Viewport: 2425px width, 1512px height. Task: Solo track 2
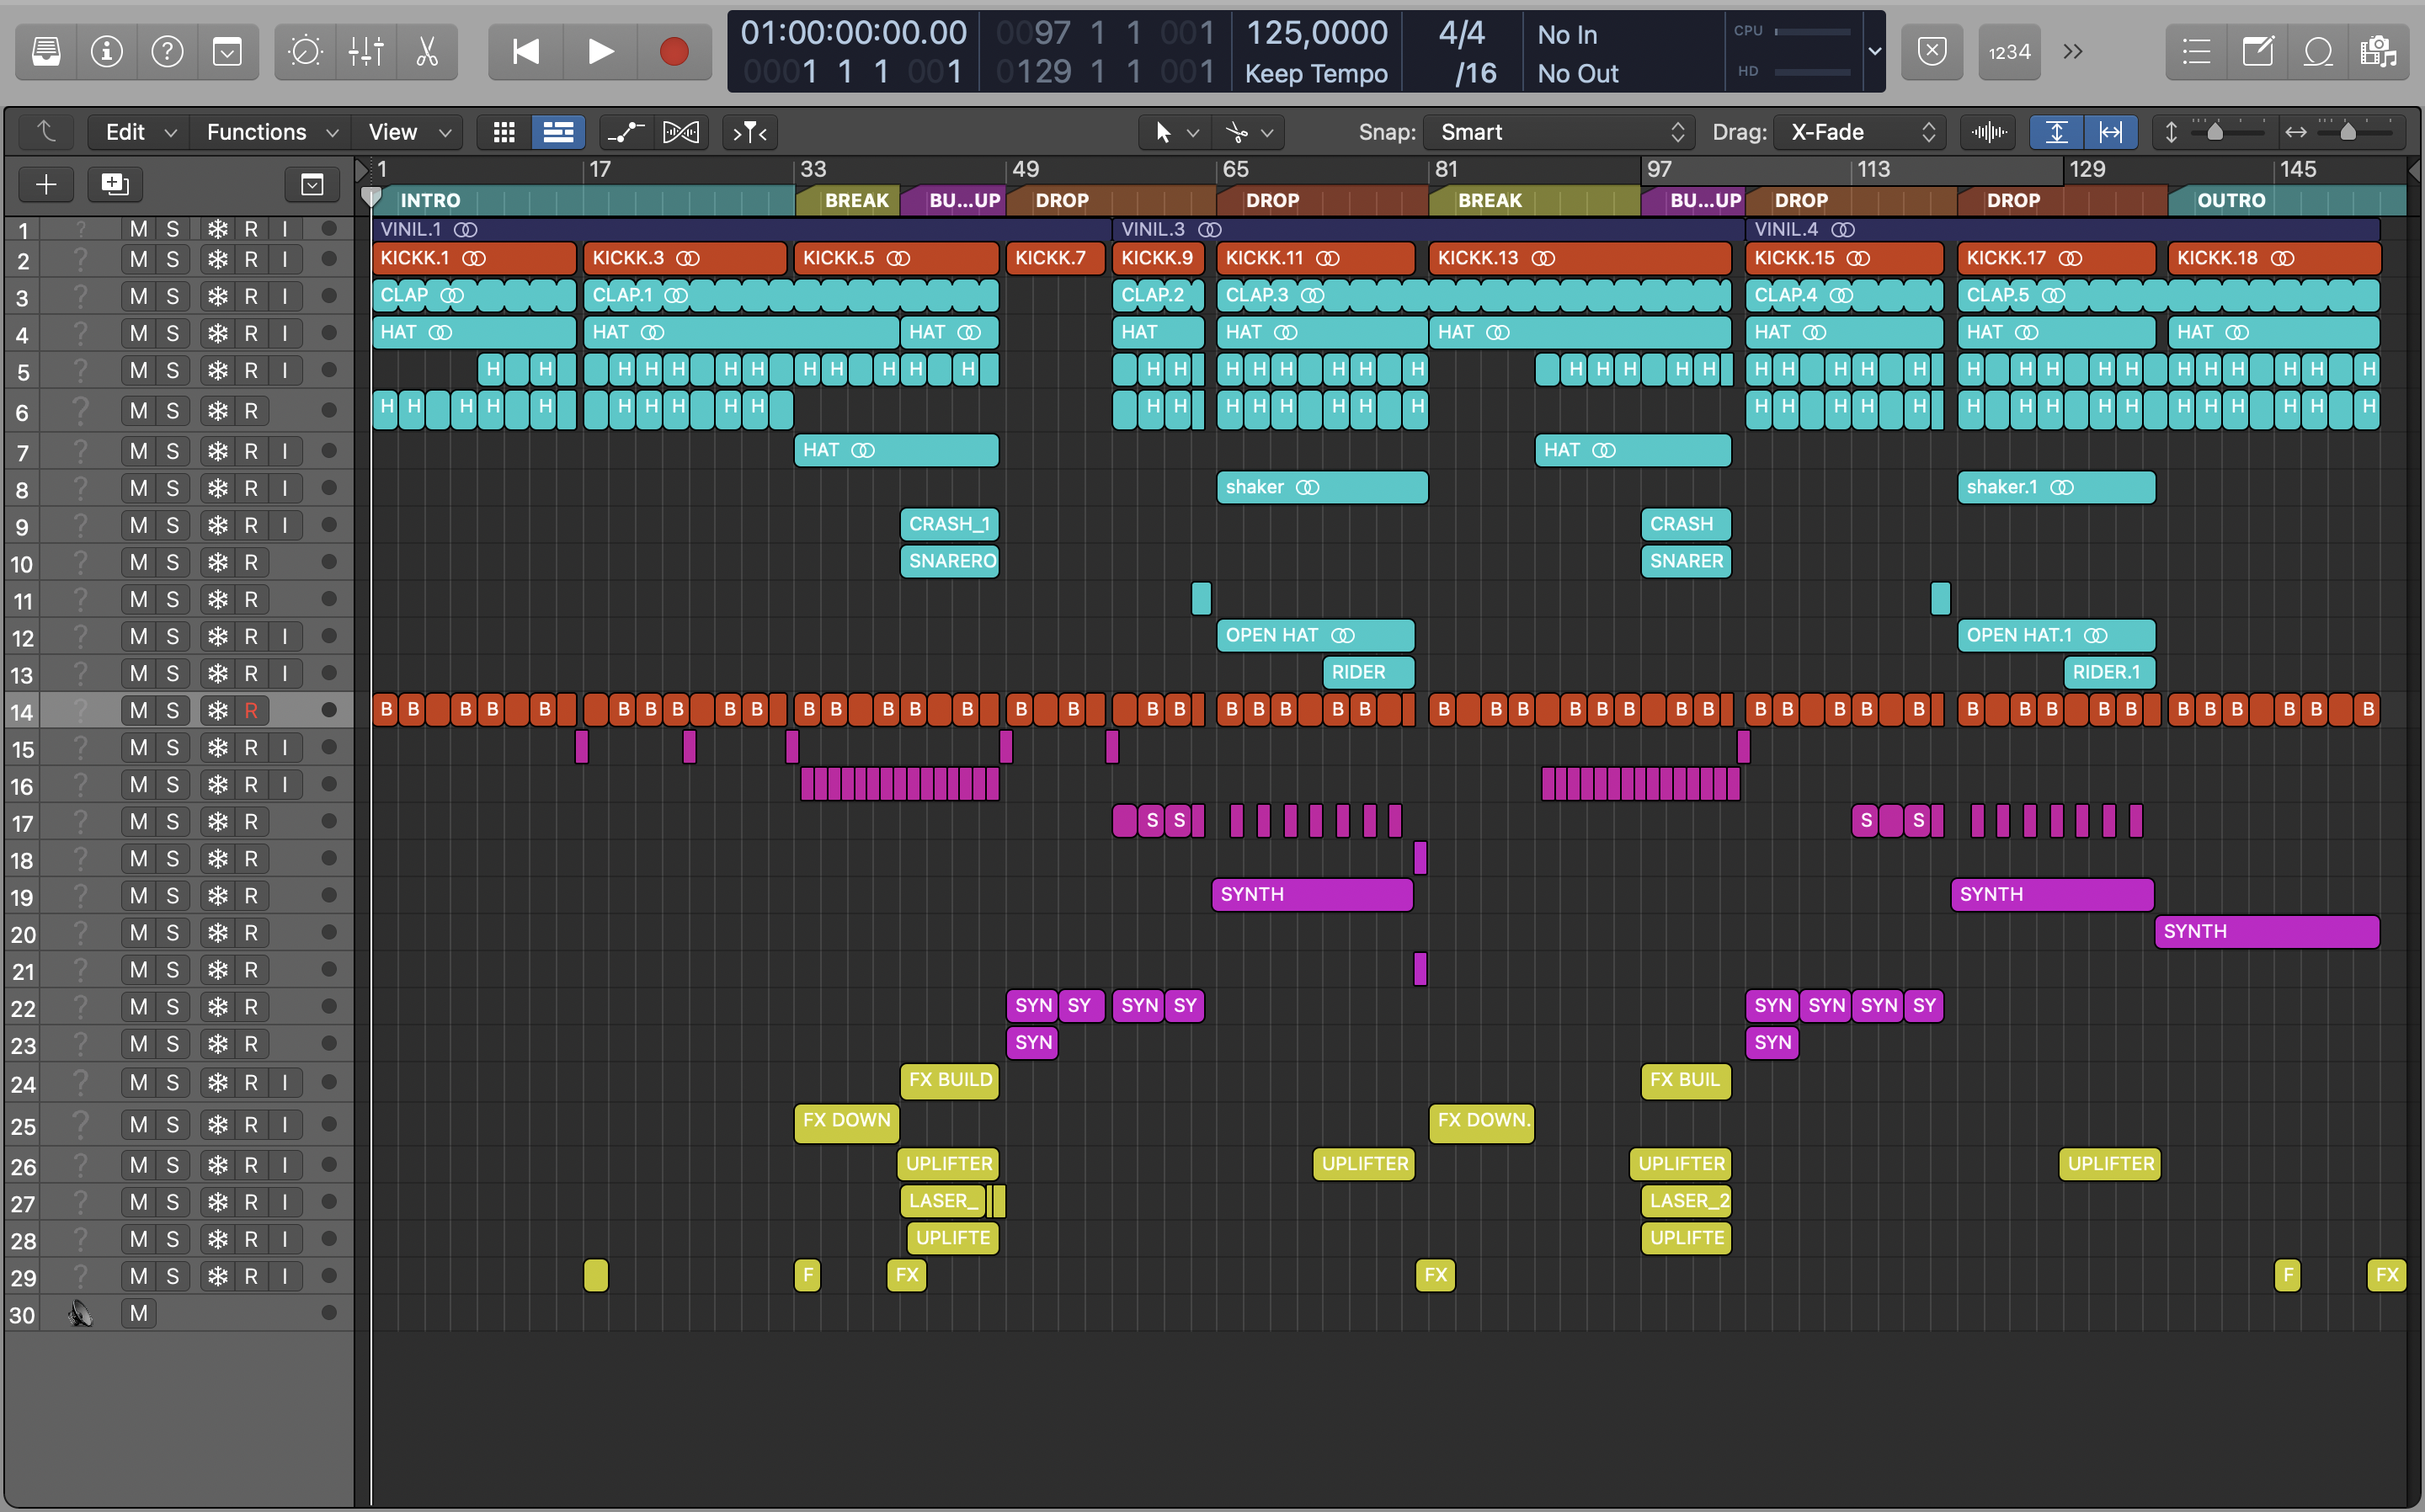(173, 259)
